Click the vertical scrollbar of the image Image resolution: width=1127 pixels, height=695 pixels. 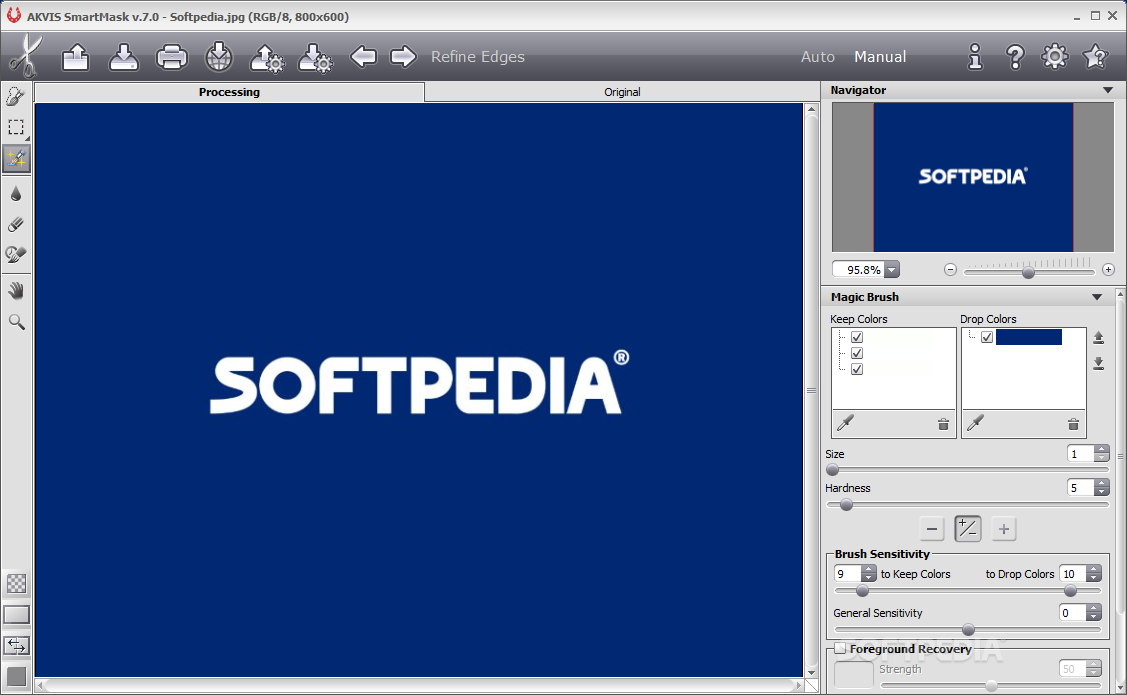811,391
